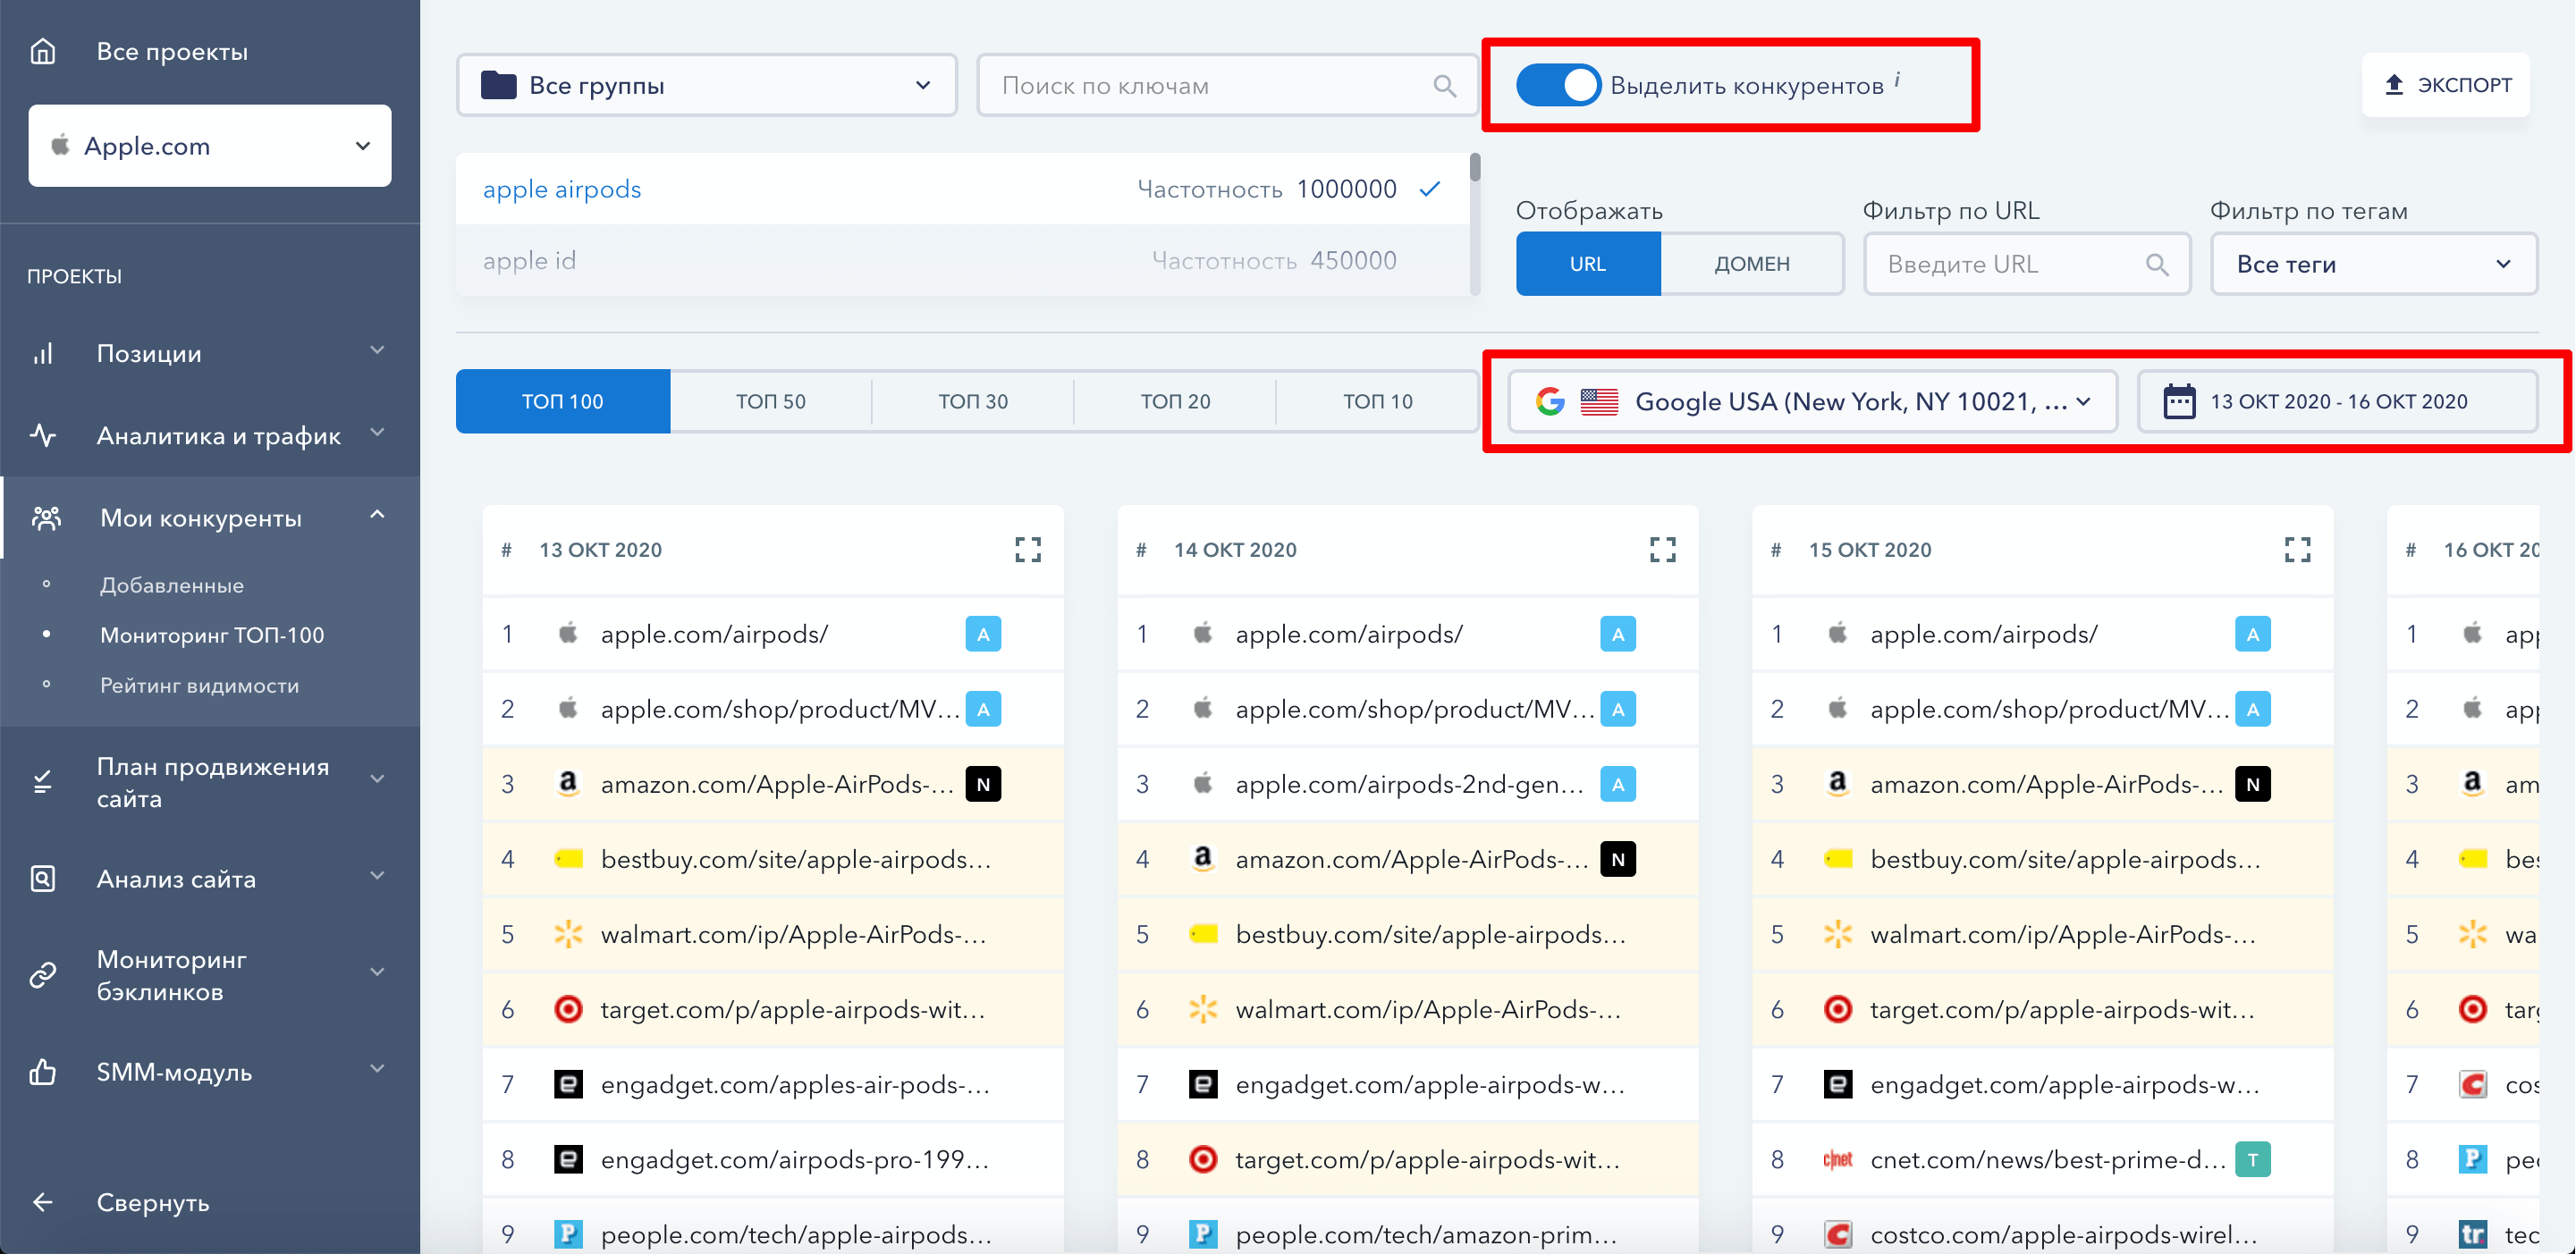Expand the SMM-модуль chevron
The height and width of the screenshot is (1254, 2576).
click(377, 1069)
